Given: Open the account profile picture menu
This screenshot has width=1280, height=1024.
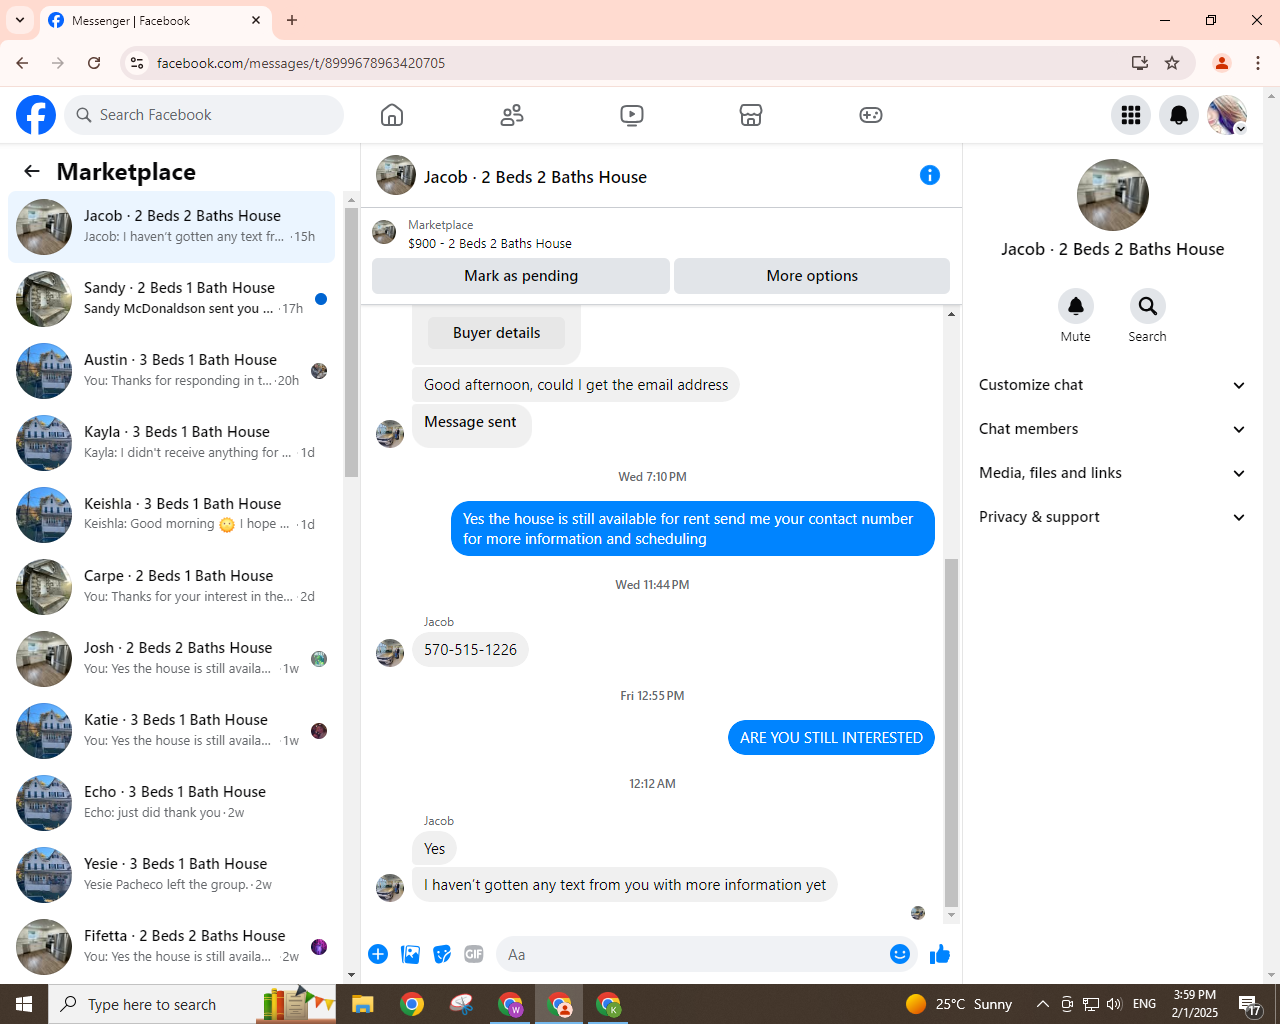Looking at the screenshot, I should point(1227,115).
